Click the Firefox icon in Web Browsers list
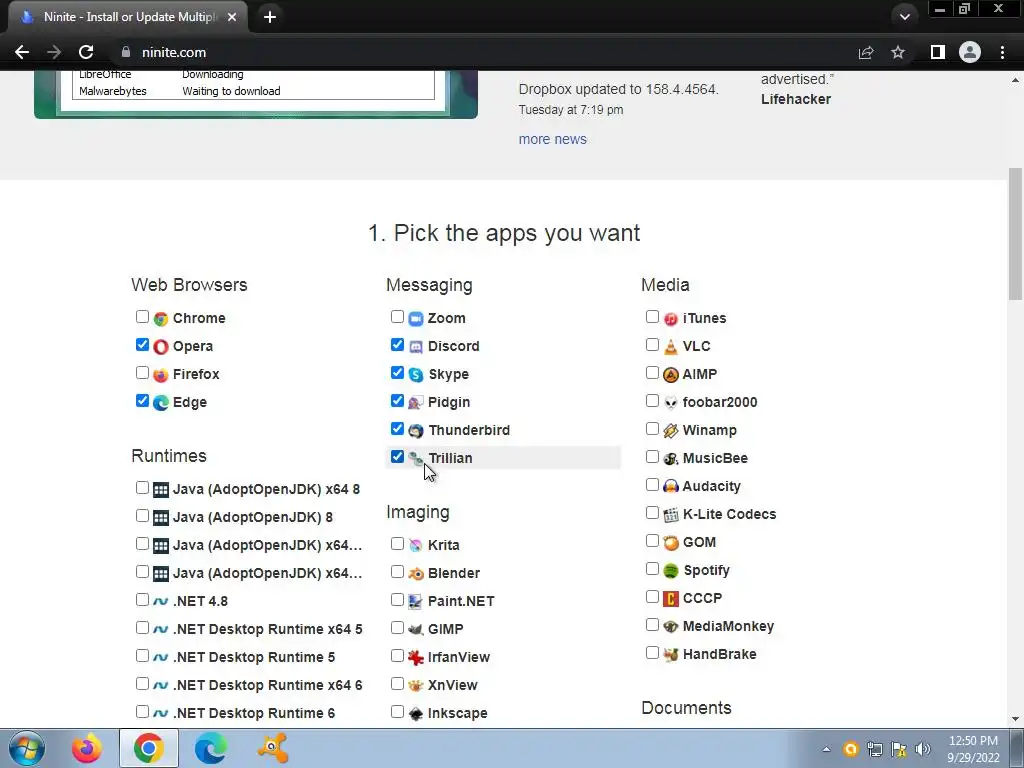The image size is (1024, 768). pyautogui.click(x=161, y=375)
